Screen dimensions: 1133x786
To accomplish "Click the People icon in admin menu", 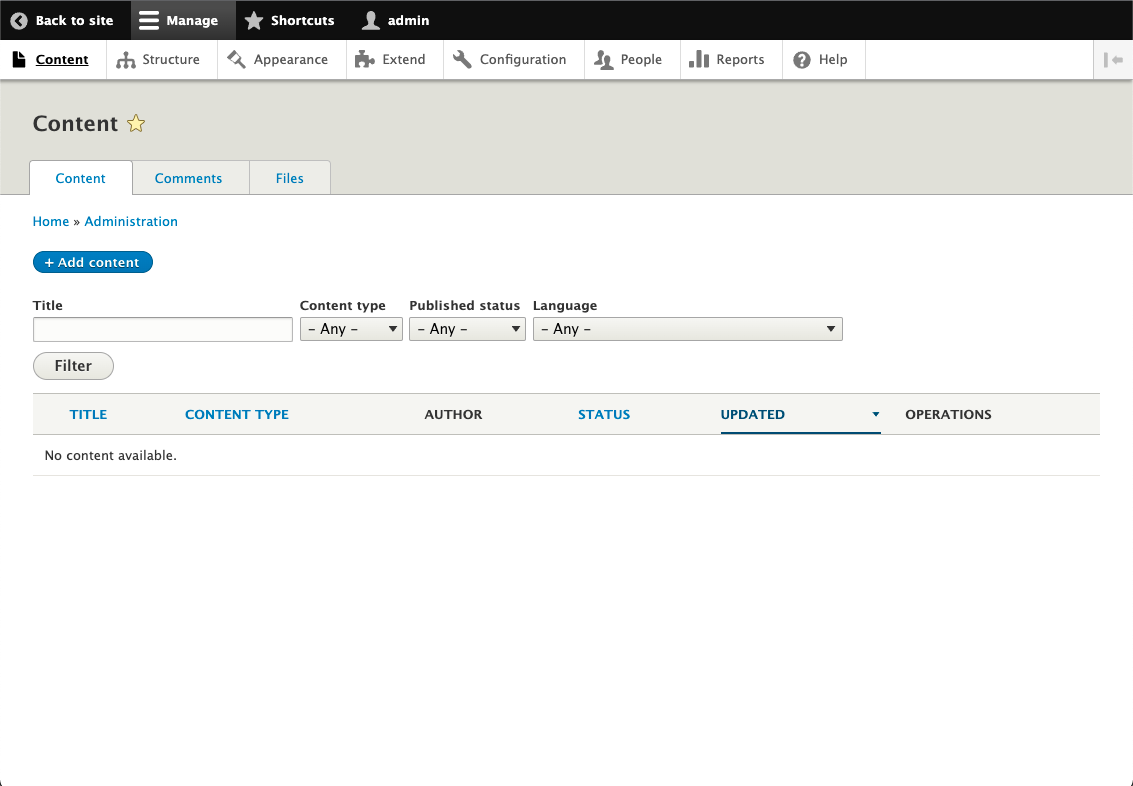I will (603, 59).
